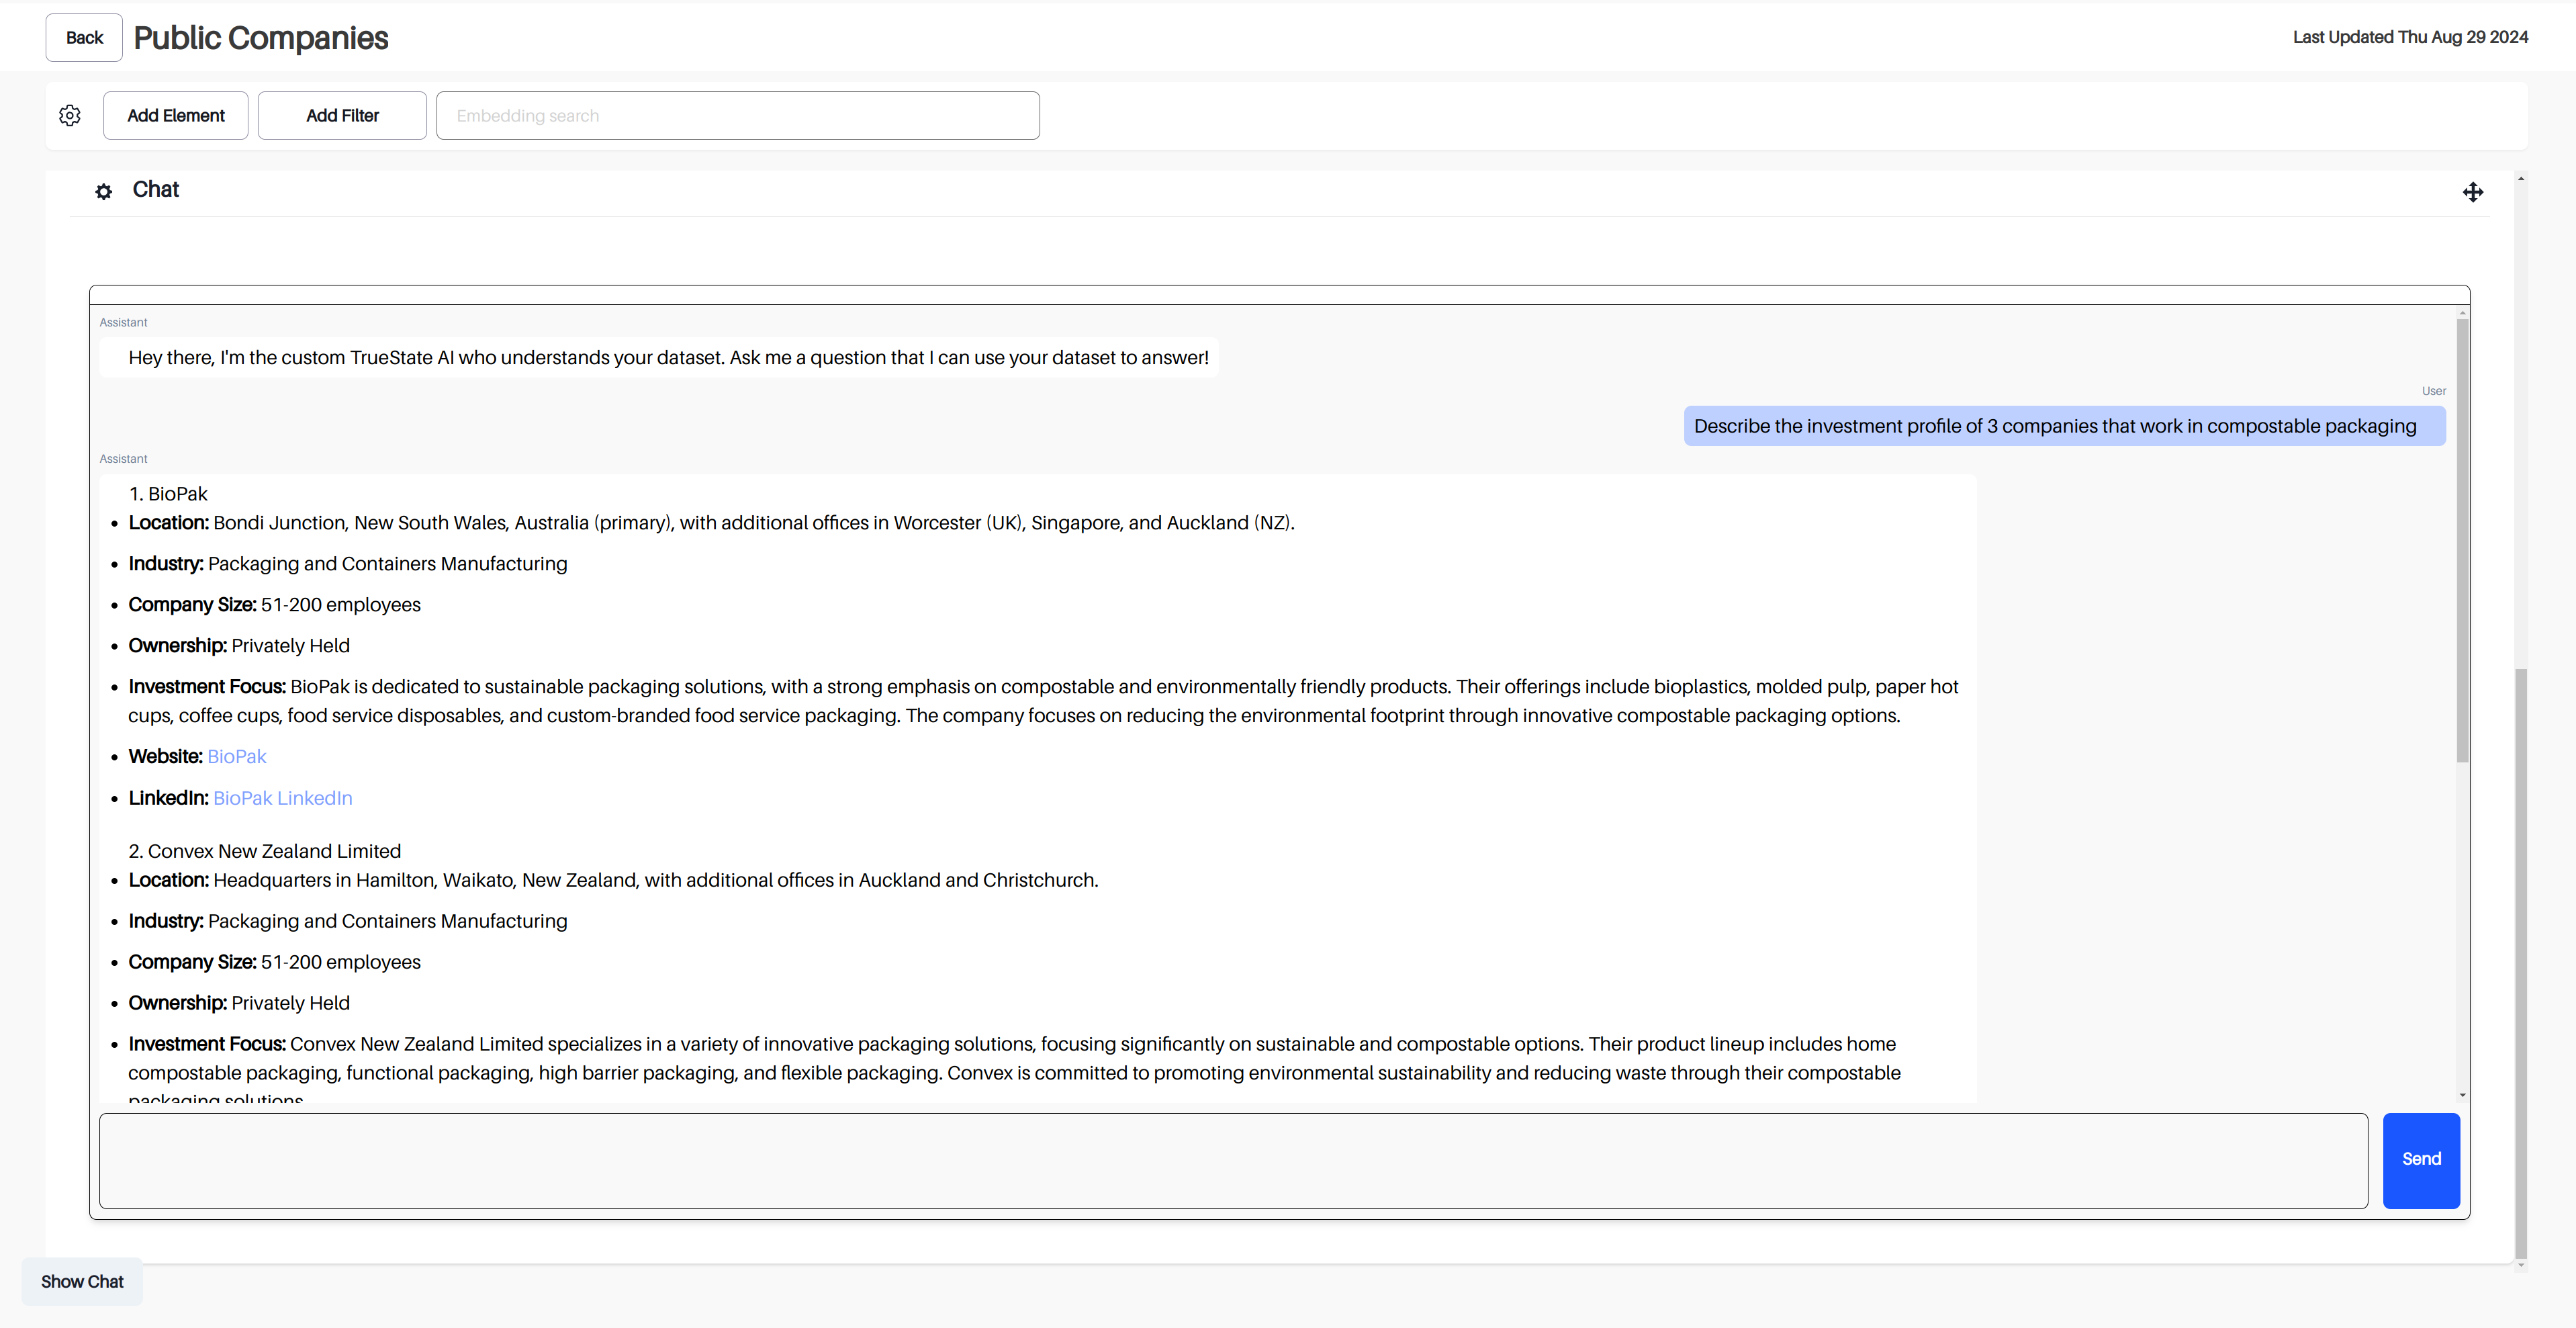Click the chat conversation scrollbar thumb
Image resolution: width=2576 pixels, height=1328 pixels.
click(2462, 540)
